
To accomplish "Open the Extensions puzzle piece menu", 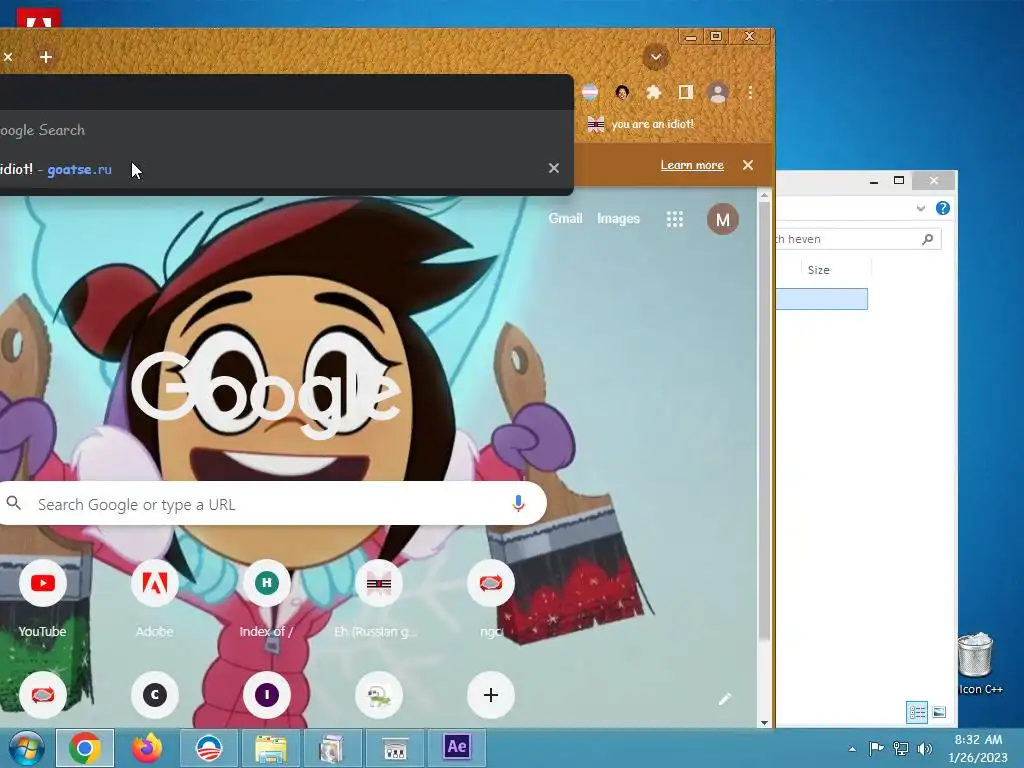I will pos(654,93).
